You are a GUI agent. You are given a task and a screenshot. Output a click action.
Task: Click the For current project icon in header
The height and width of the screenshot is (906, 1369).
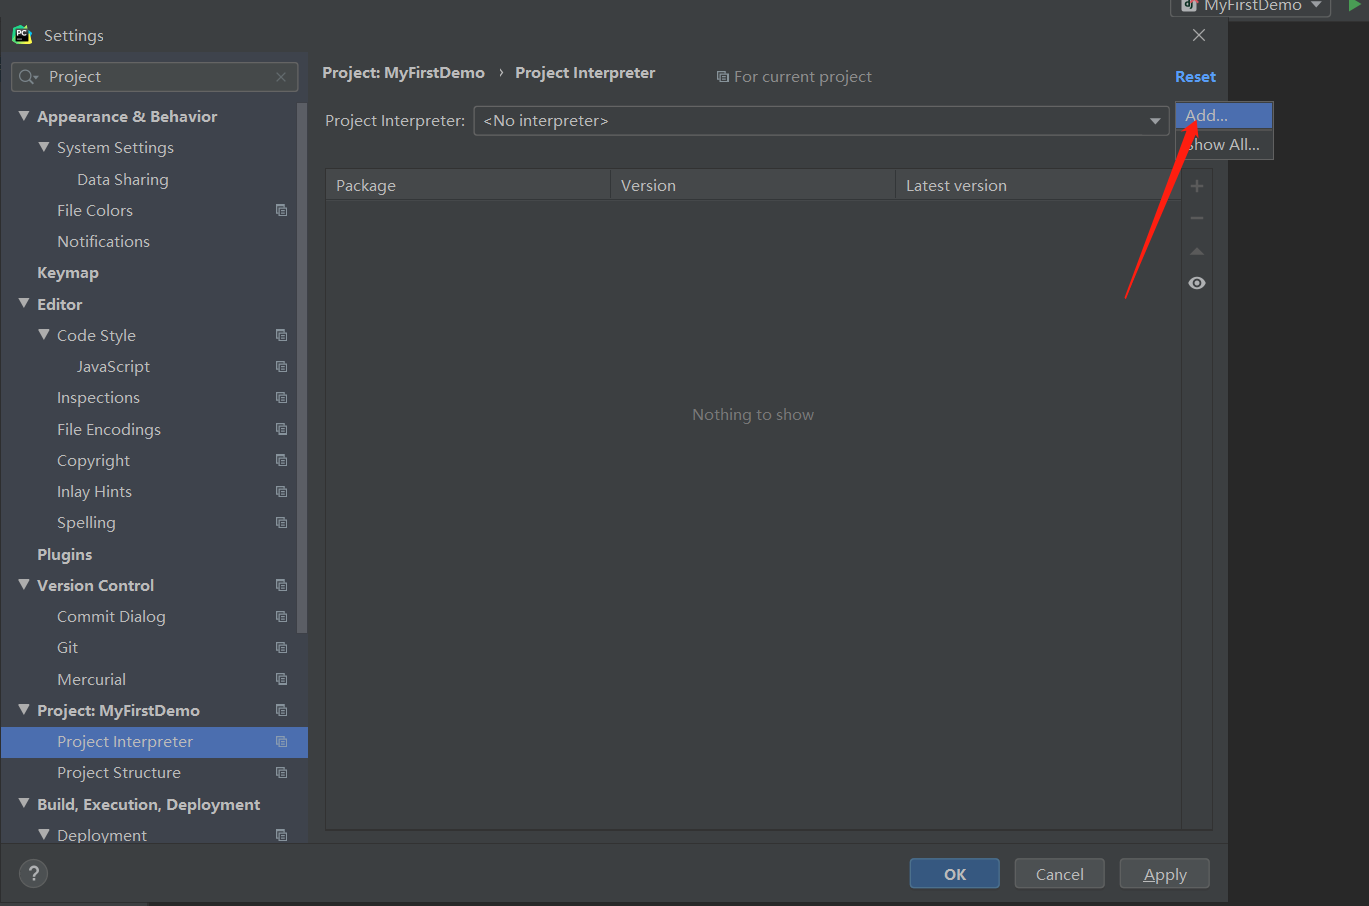[x=722, y=77]
